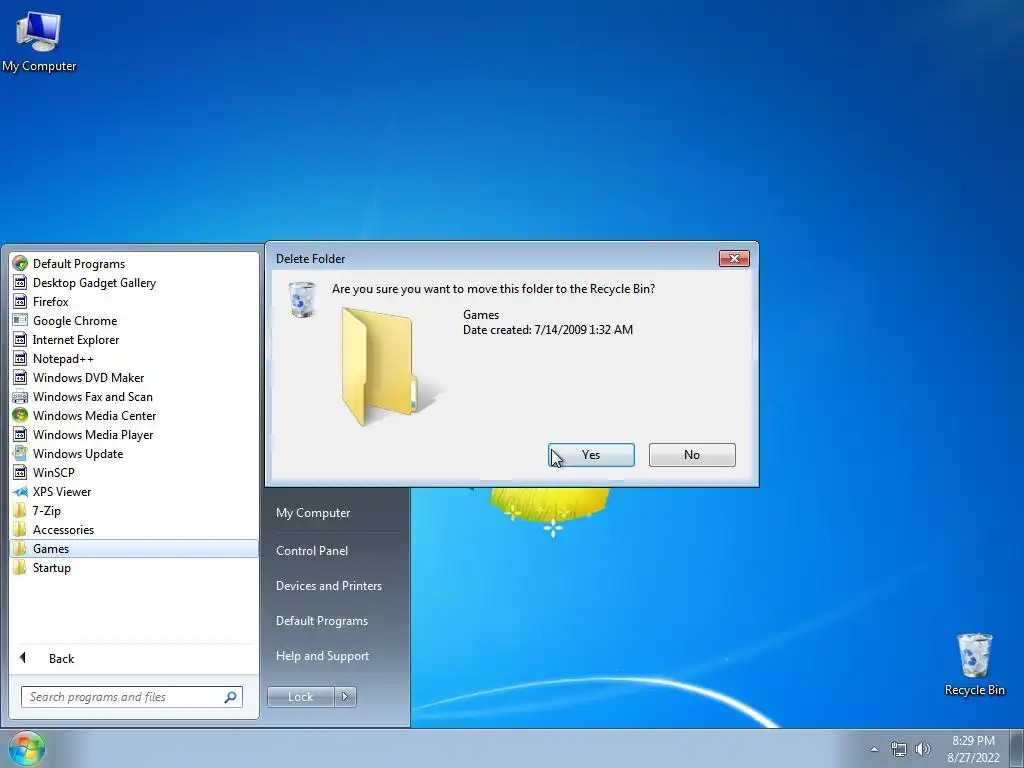Click the Windows Start orb
Viewport: 1024px width, 768px height.
click(x=27, y=749)
